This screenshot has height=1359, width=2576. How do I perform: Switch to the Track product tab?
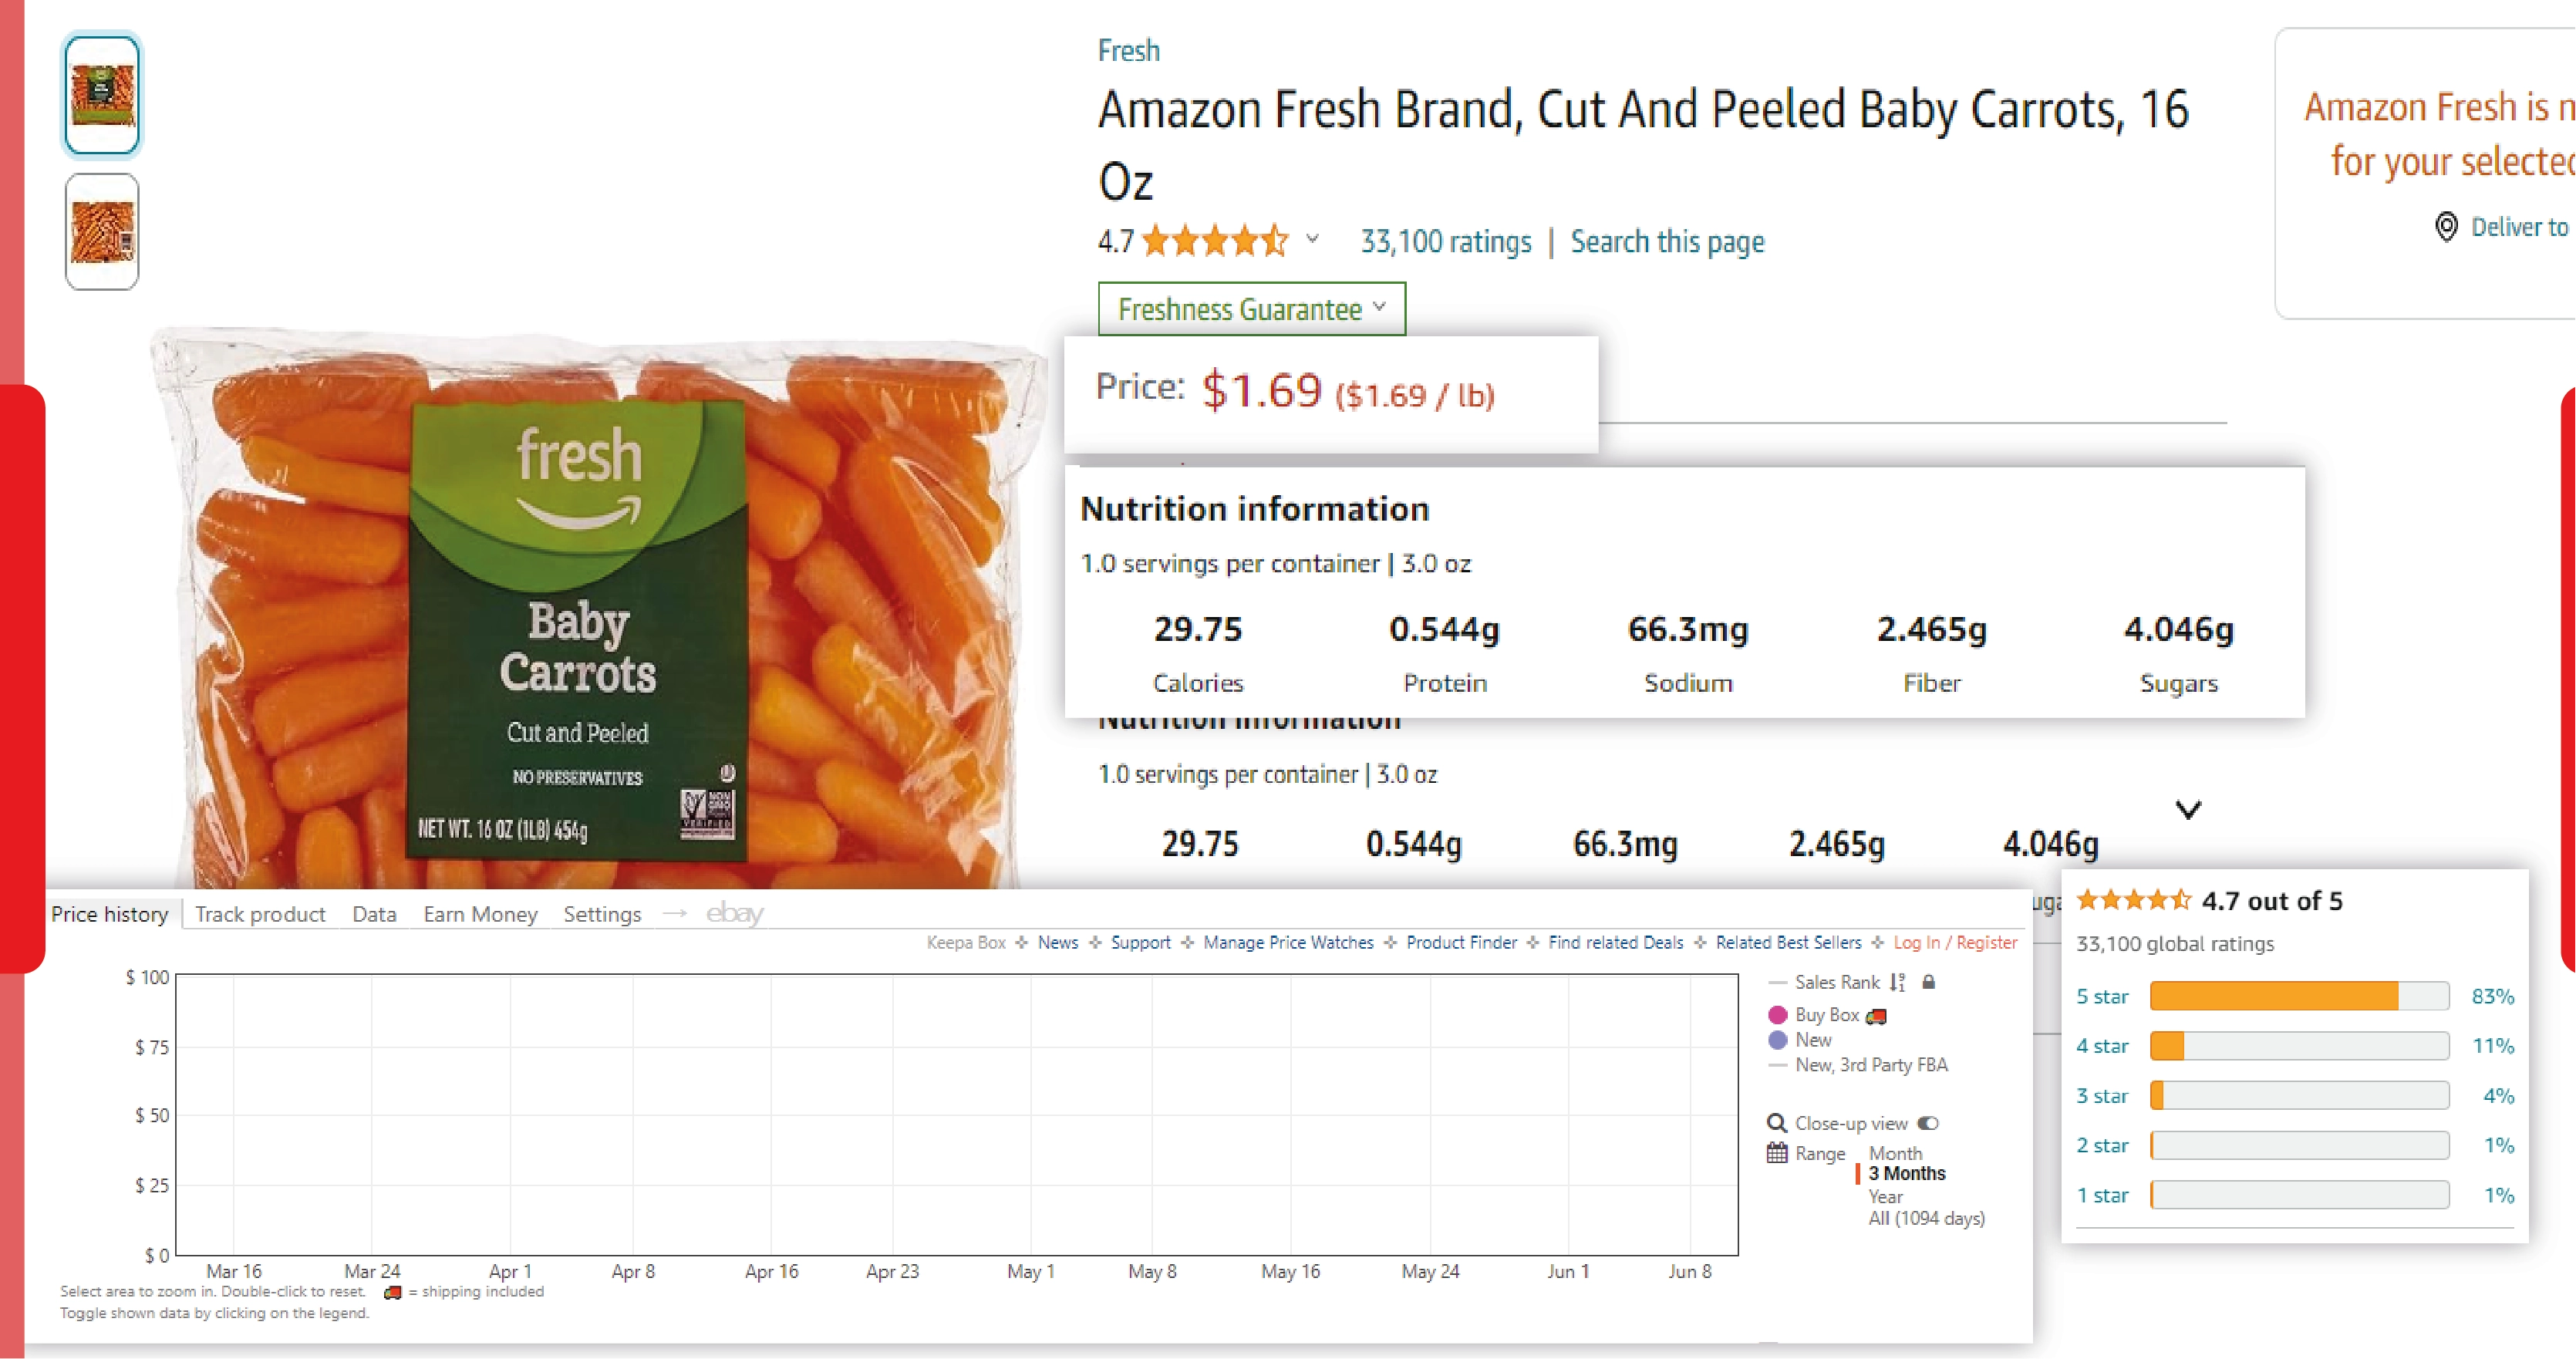pyautogui.click(x=260, y=913)
